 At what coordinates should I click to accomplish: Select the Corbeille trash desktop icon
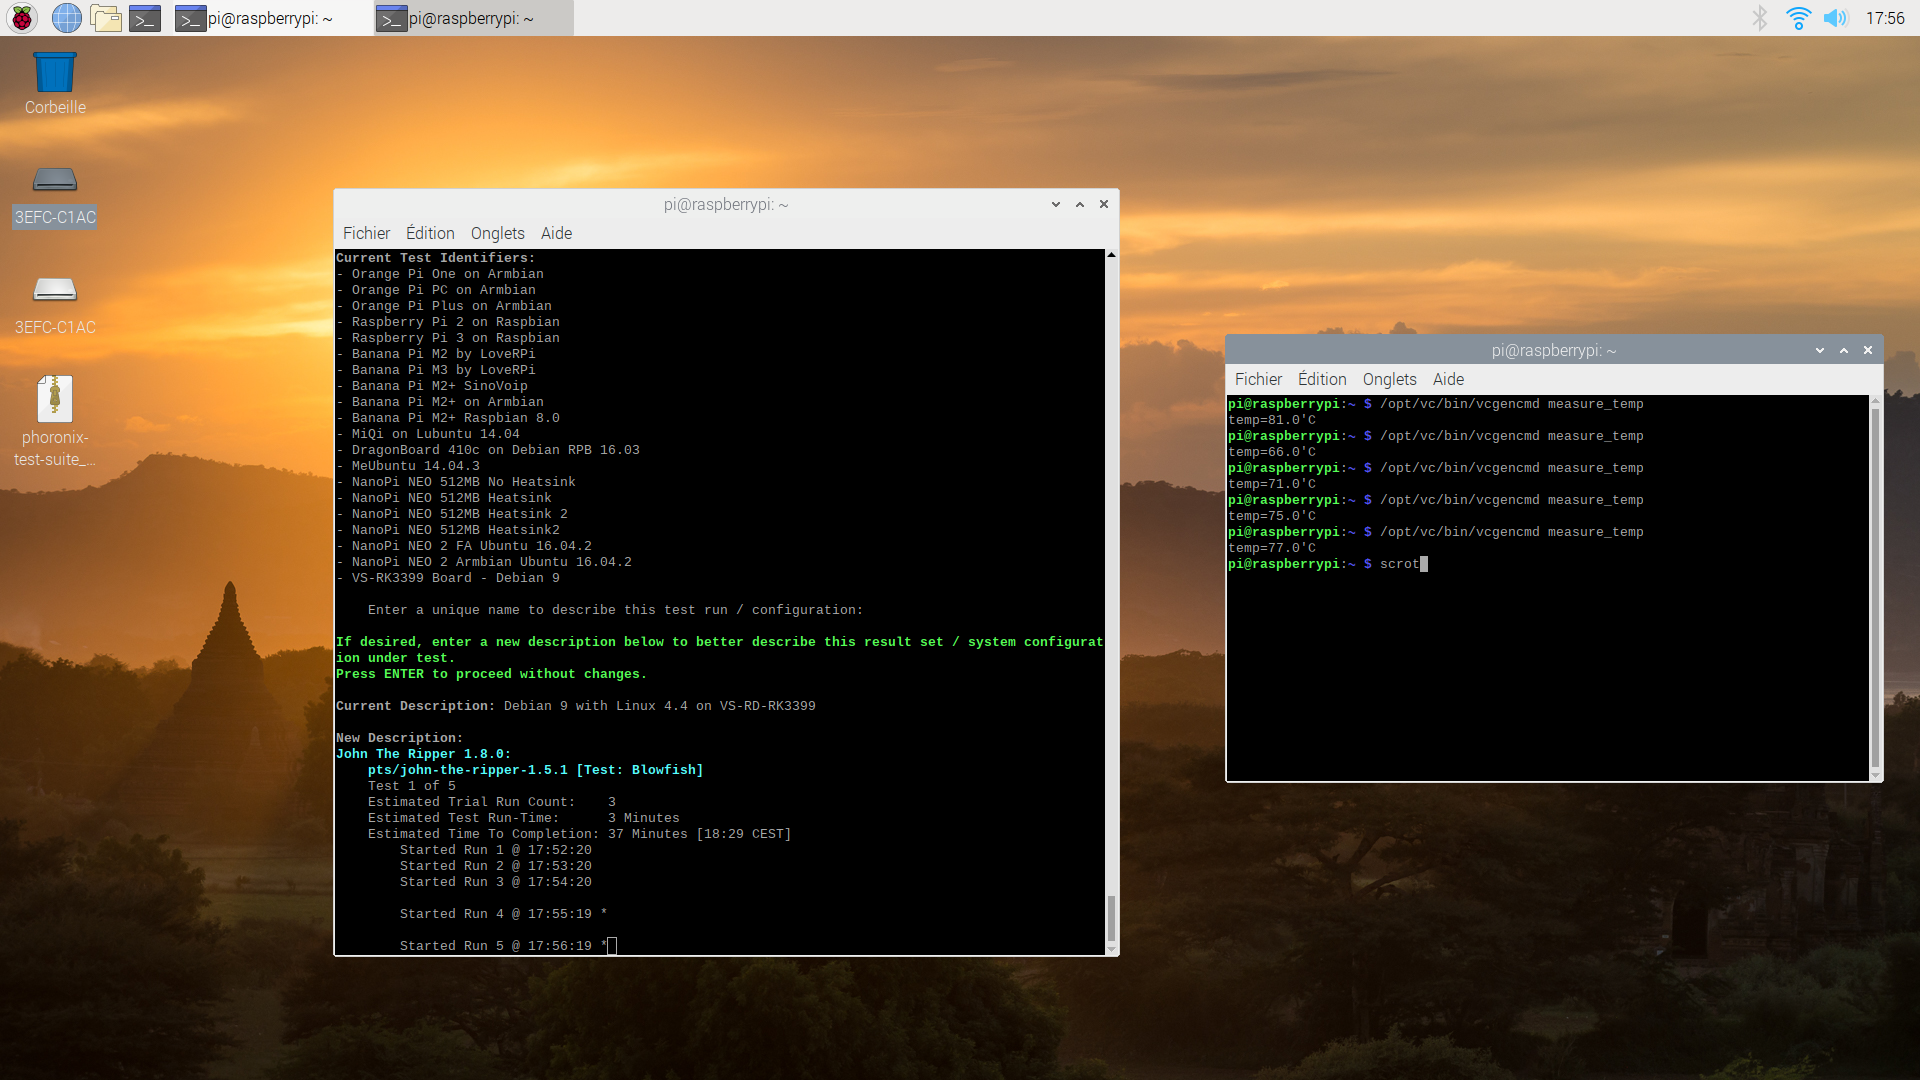pos(55,84)
